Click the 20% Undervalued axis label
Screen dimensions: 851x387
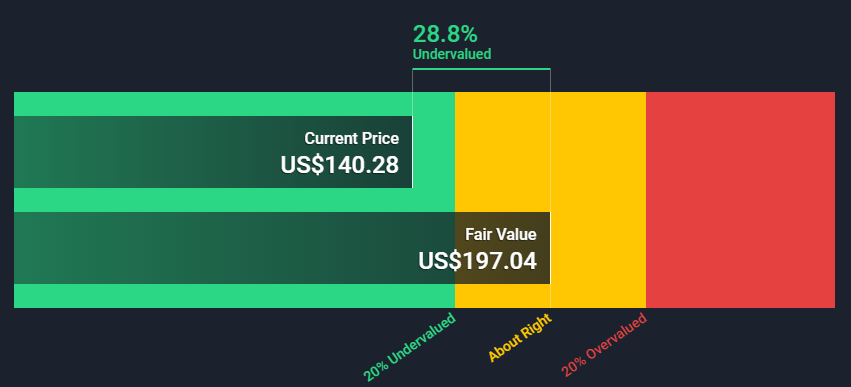point(410,346)
